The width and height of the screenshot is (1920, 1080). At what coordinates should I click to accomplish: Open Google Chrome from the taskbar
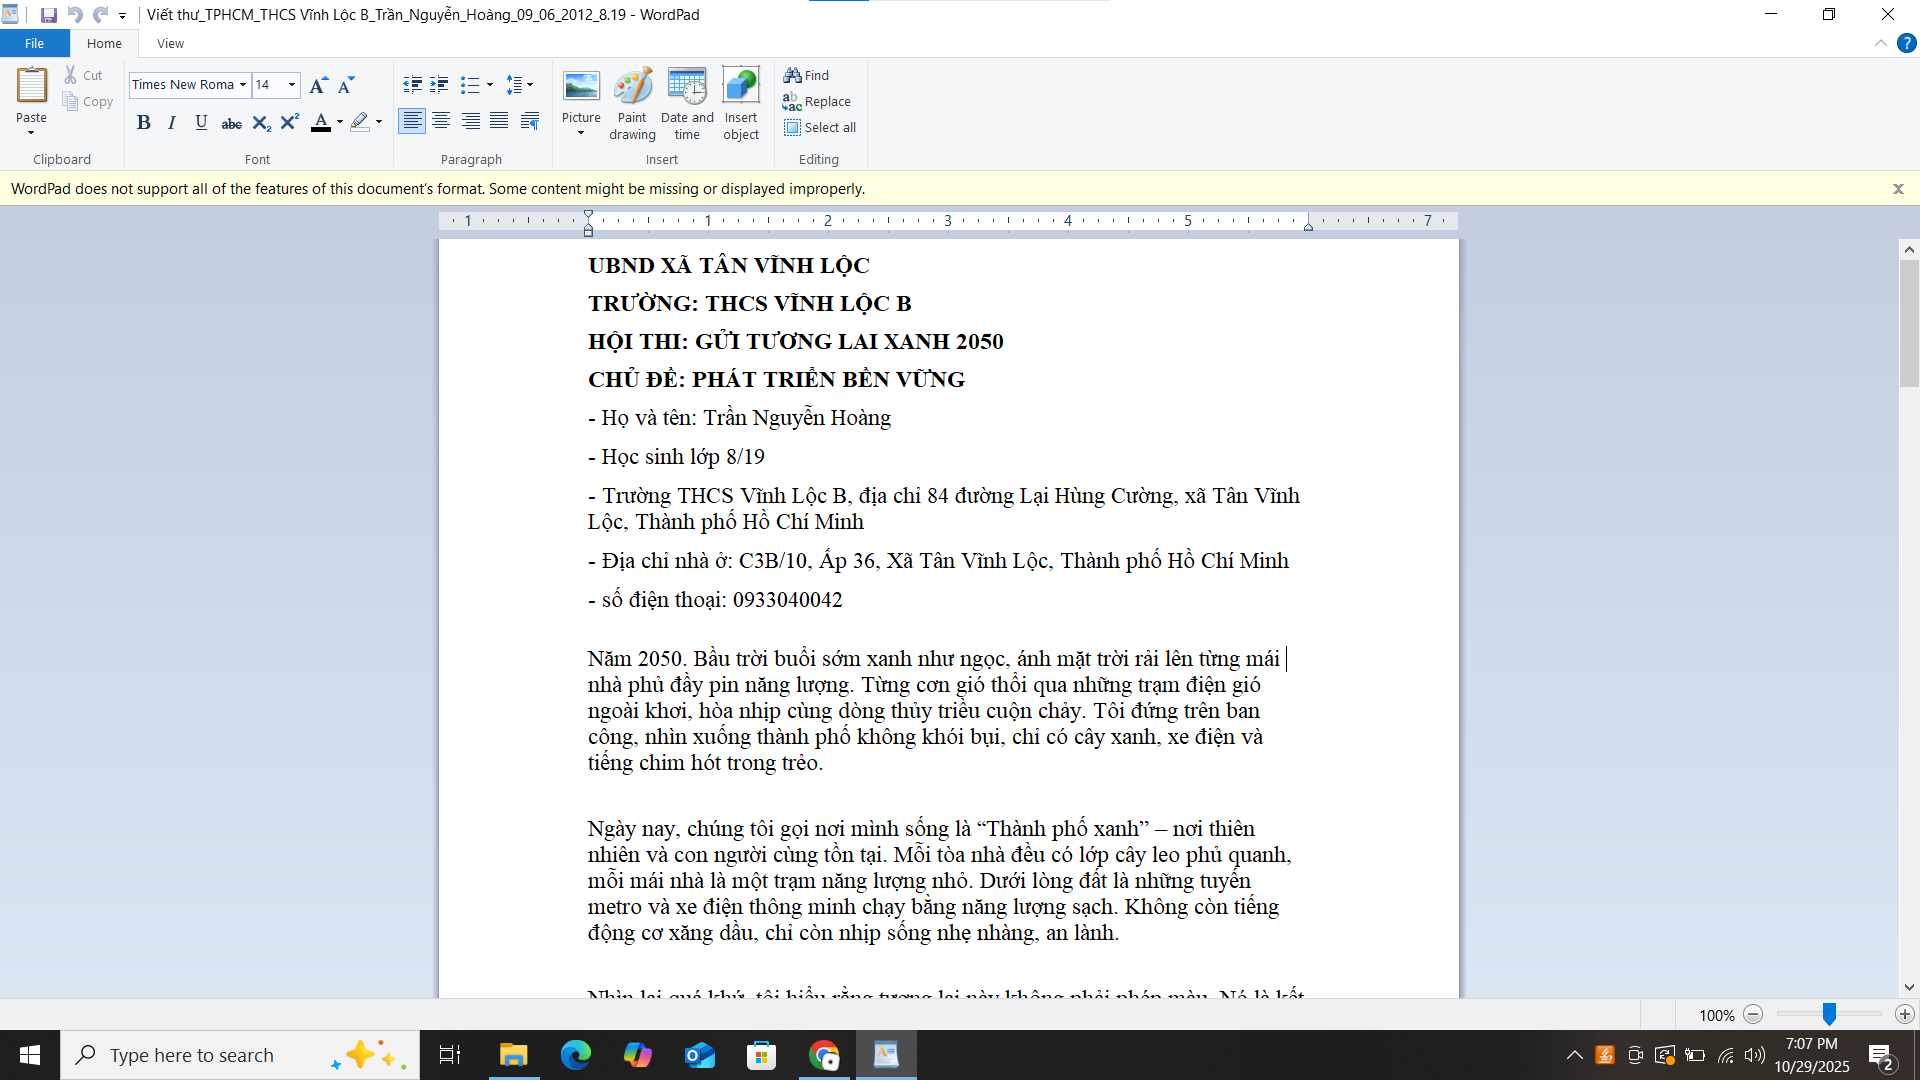tap(824, 1055)
